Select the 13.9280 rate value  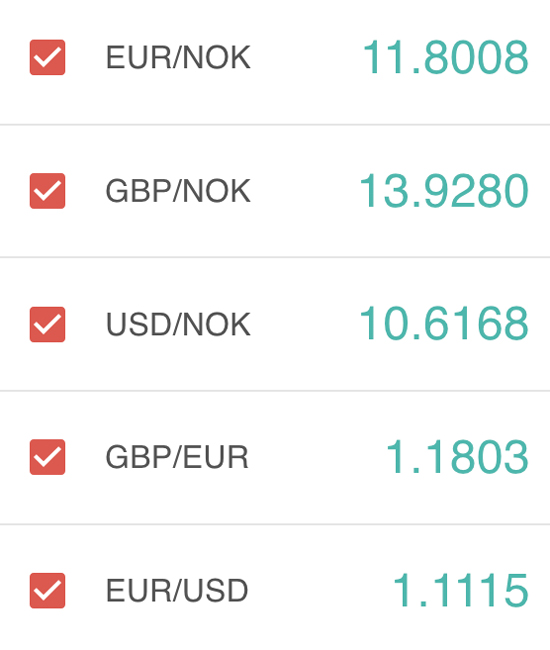[x=443, y=191]
